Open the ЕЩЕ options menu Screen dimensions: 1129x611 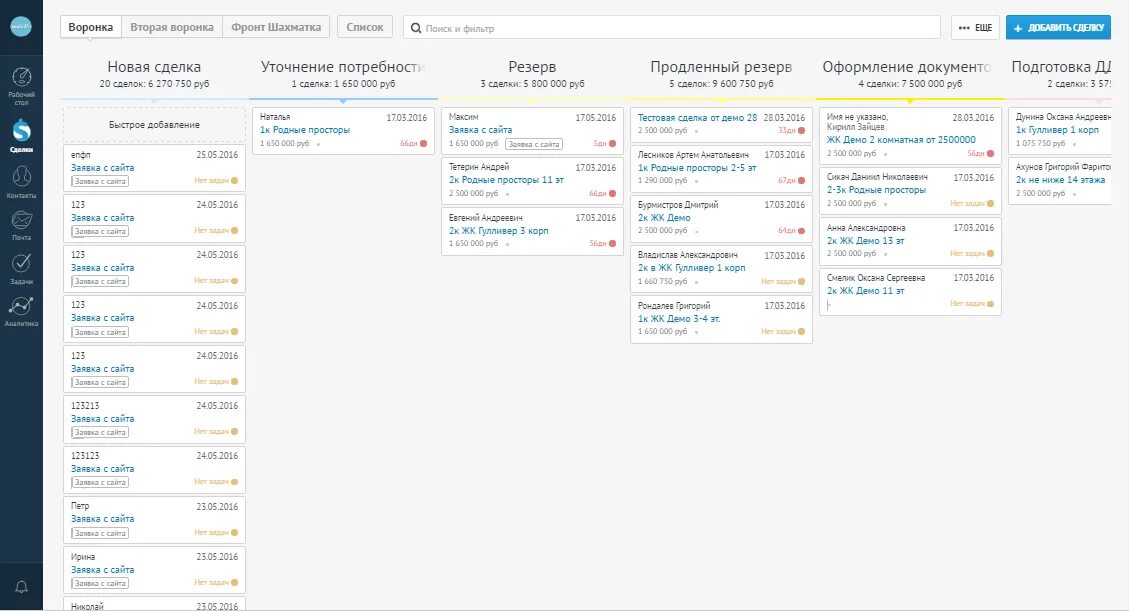[975, 27]
